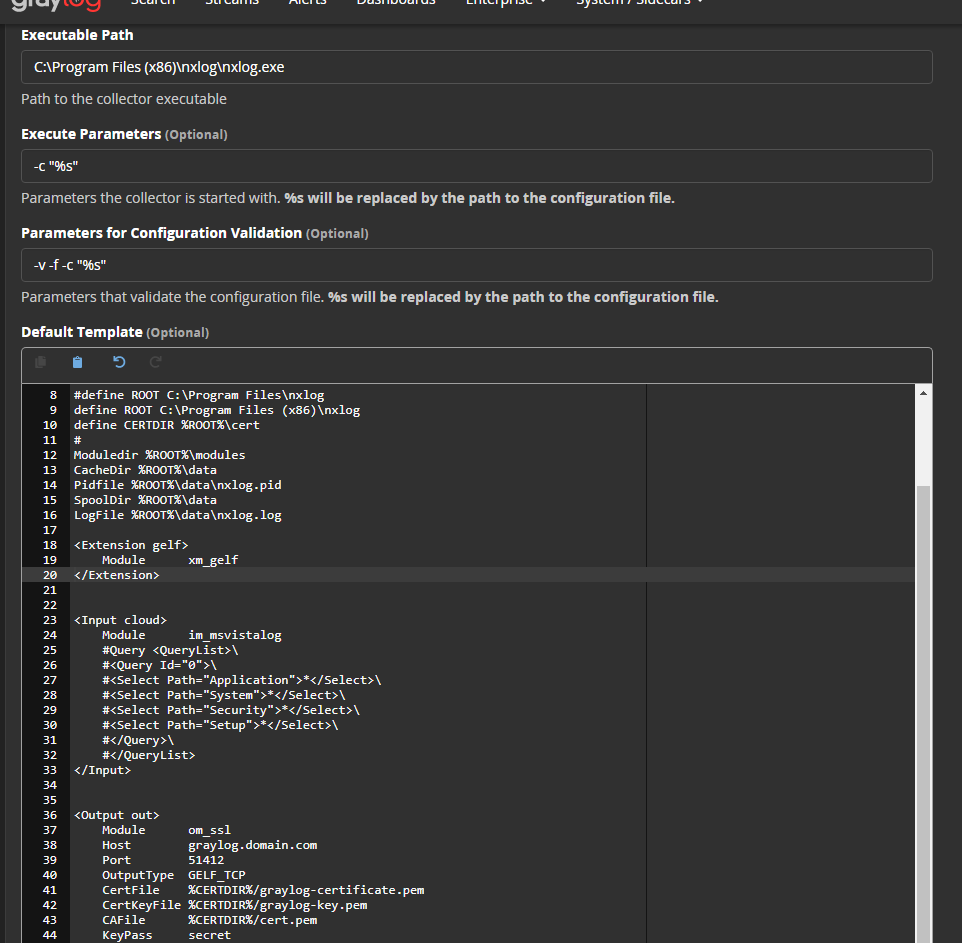The image size is (962, 943).
Task: Click the Select Path="System" line
Action: coord(224,695)
